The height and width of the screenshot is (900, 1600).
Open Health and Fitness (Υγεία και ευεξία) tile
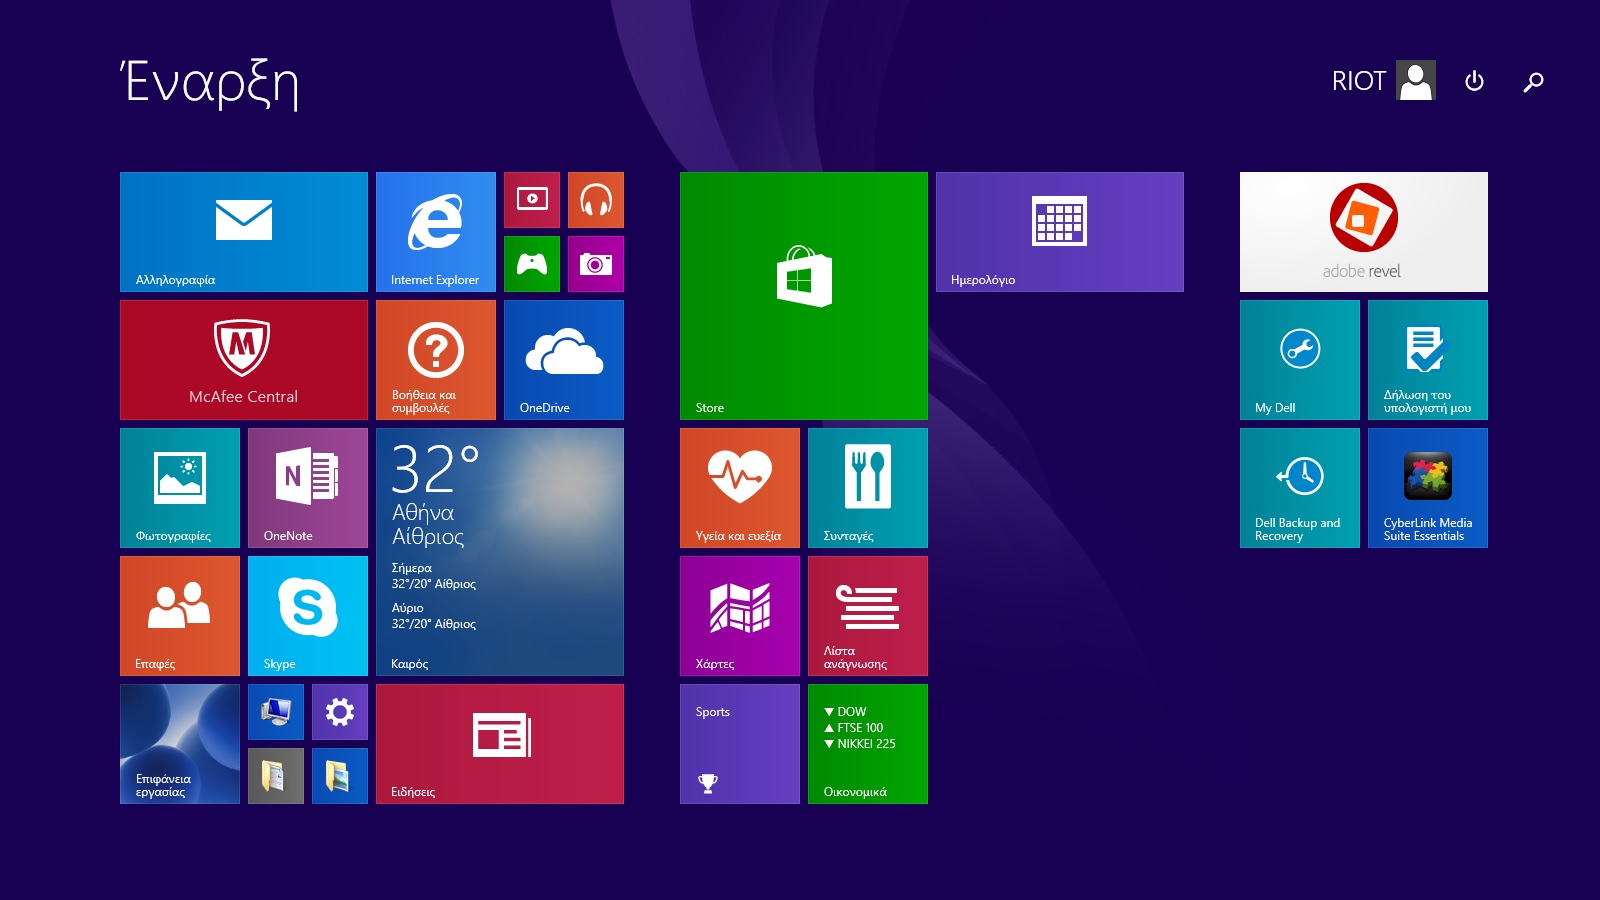740,488
